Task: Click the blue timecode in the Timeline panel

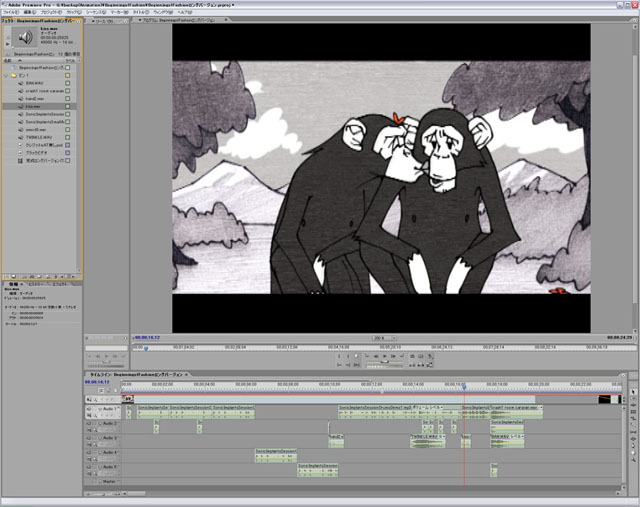Action: (x=97, y=382)
